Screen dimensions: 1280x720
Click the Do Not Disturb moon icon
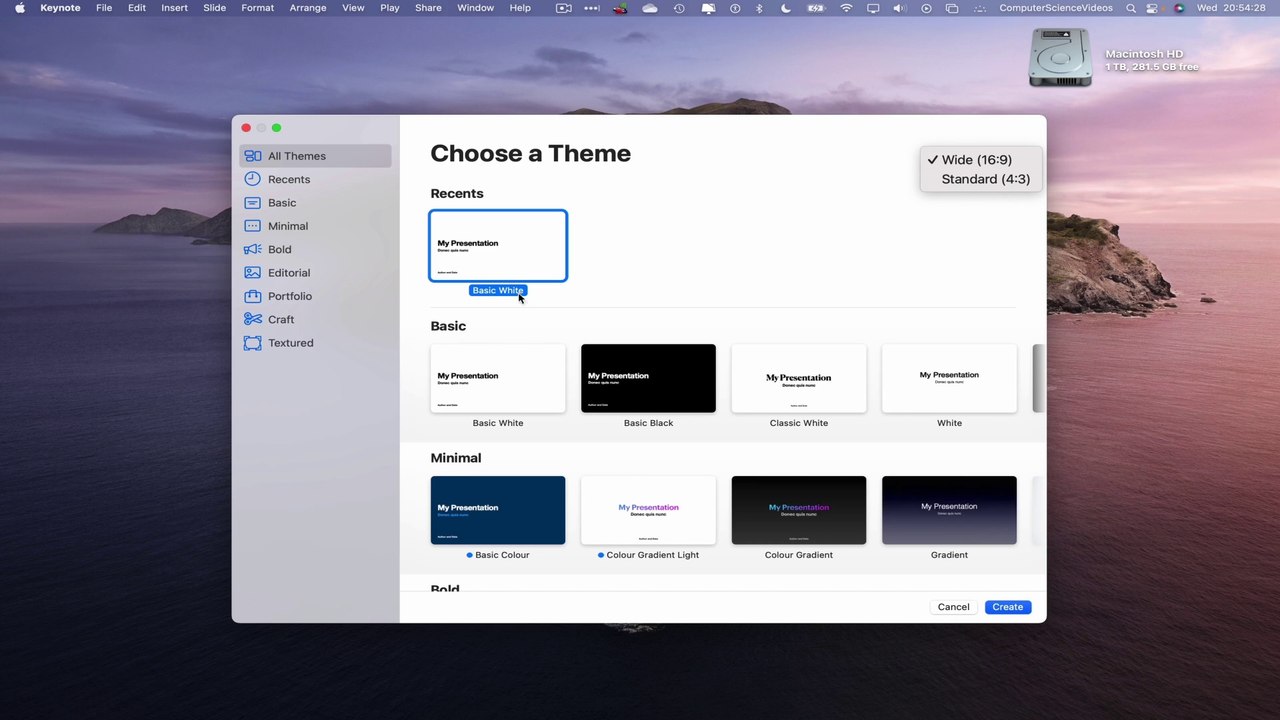pos(786,8)
